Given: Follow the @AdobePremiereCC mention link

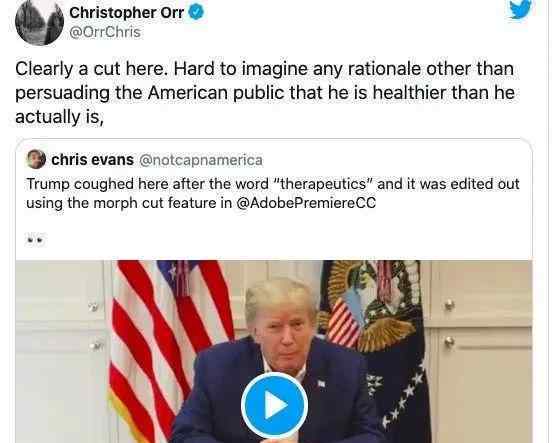Looking at the screenshot, I should pyautogui.click(x=306, y=203).
